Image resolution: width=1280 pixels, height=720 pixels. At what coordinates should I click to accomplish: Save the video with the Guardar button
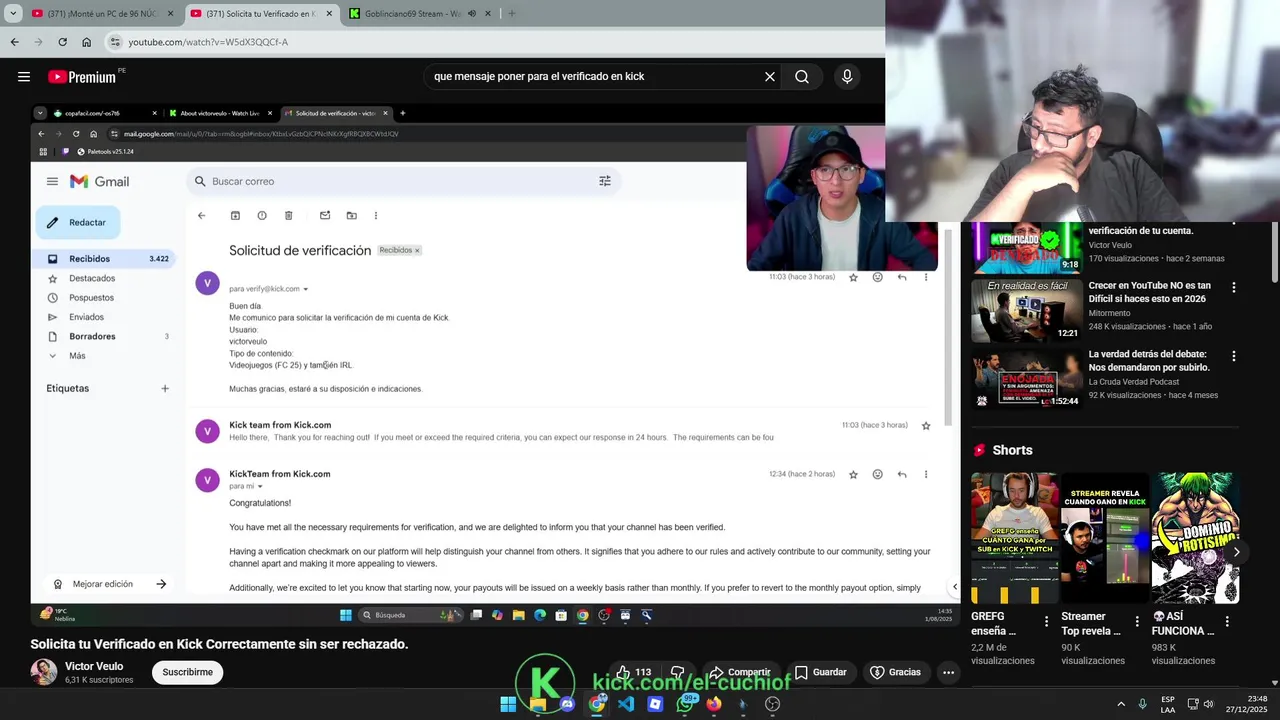point(820,672)
